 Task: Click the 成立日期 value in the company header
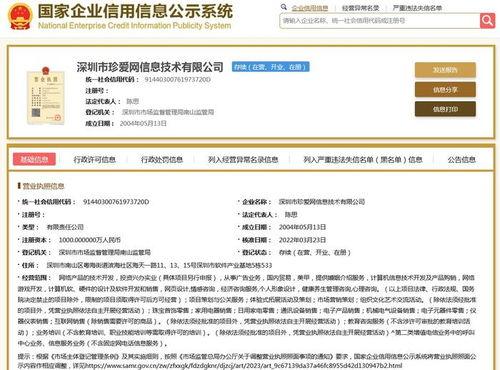tap(143, 124)
